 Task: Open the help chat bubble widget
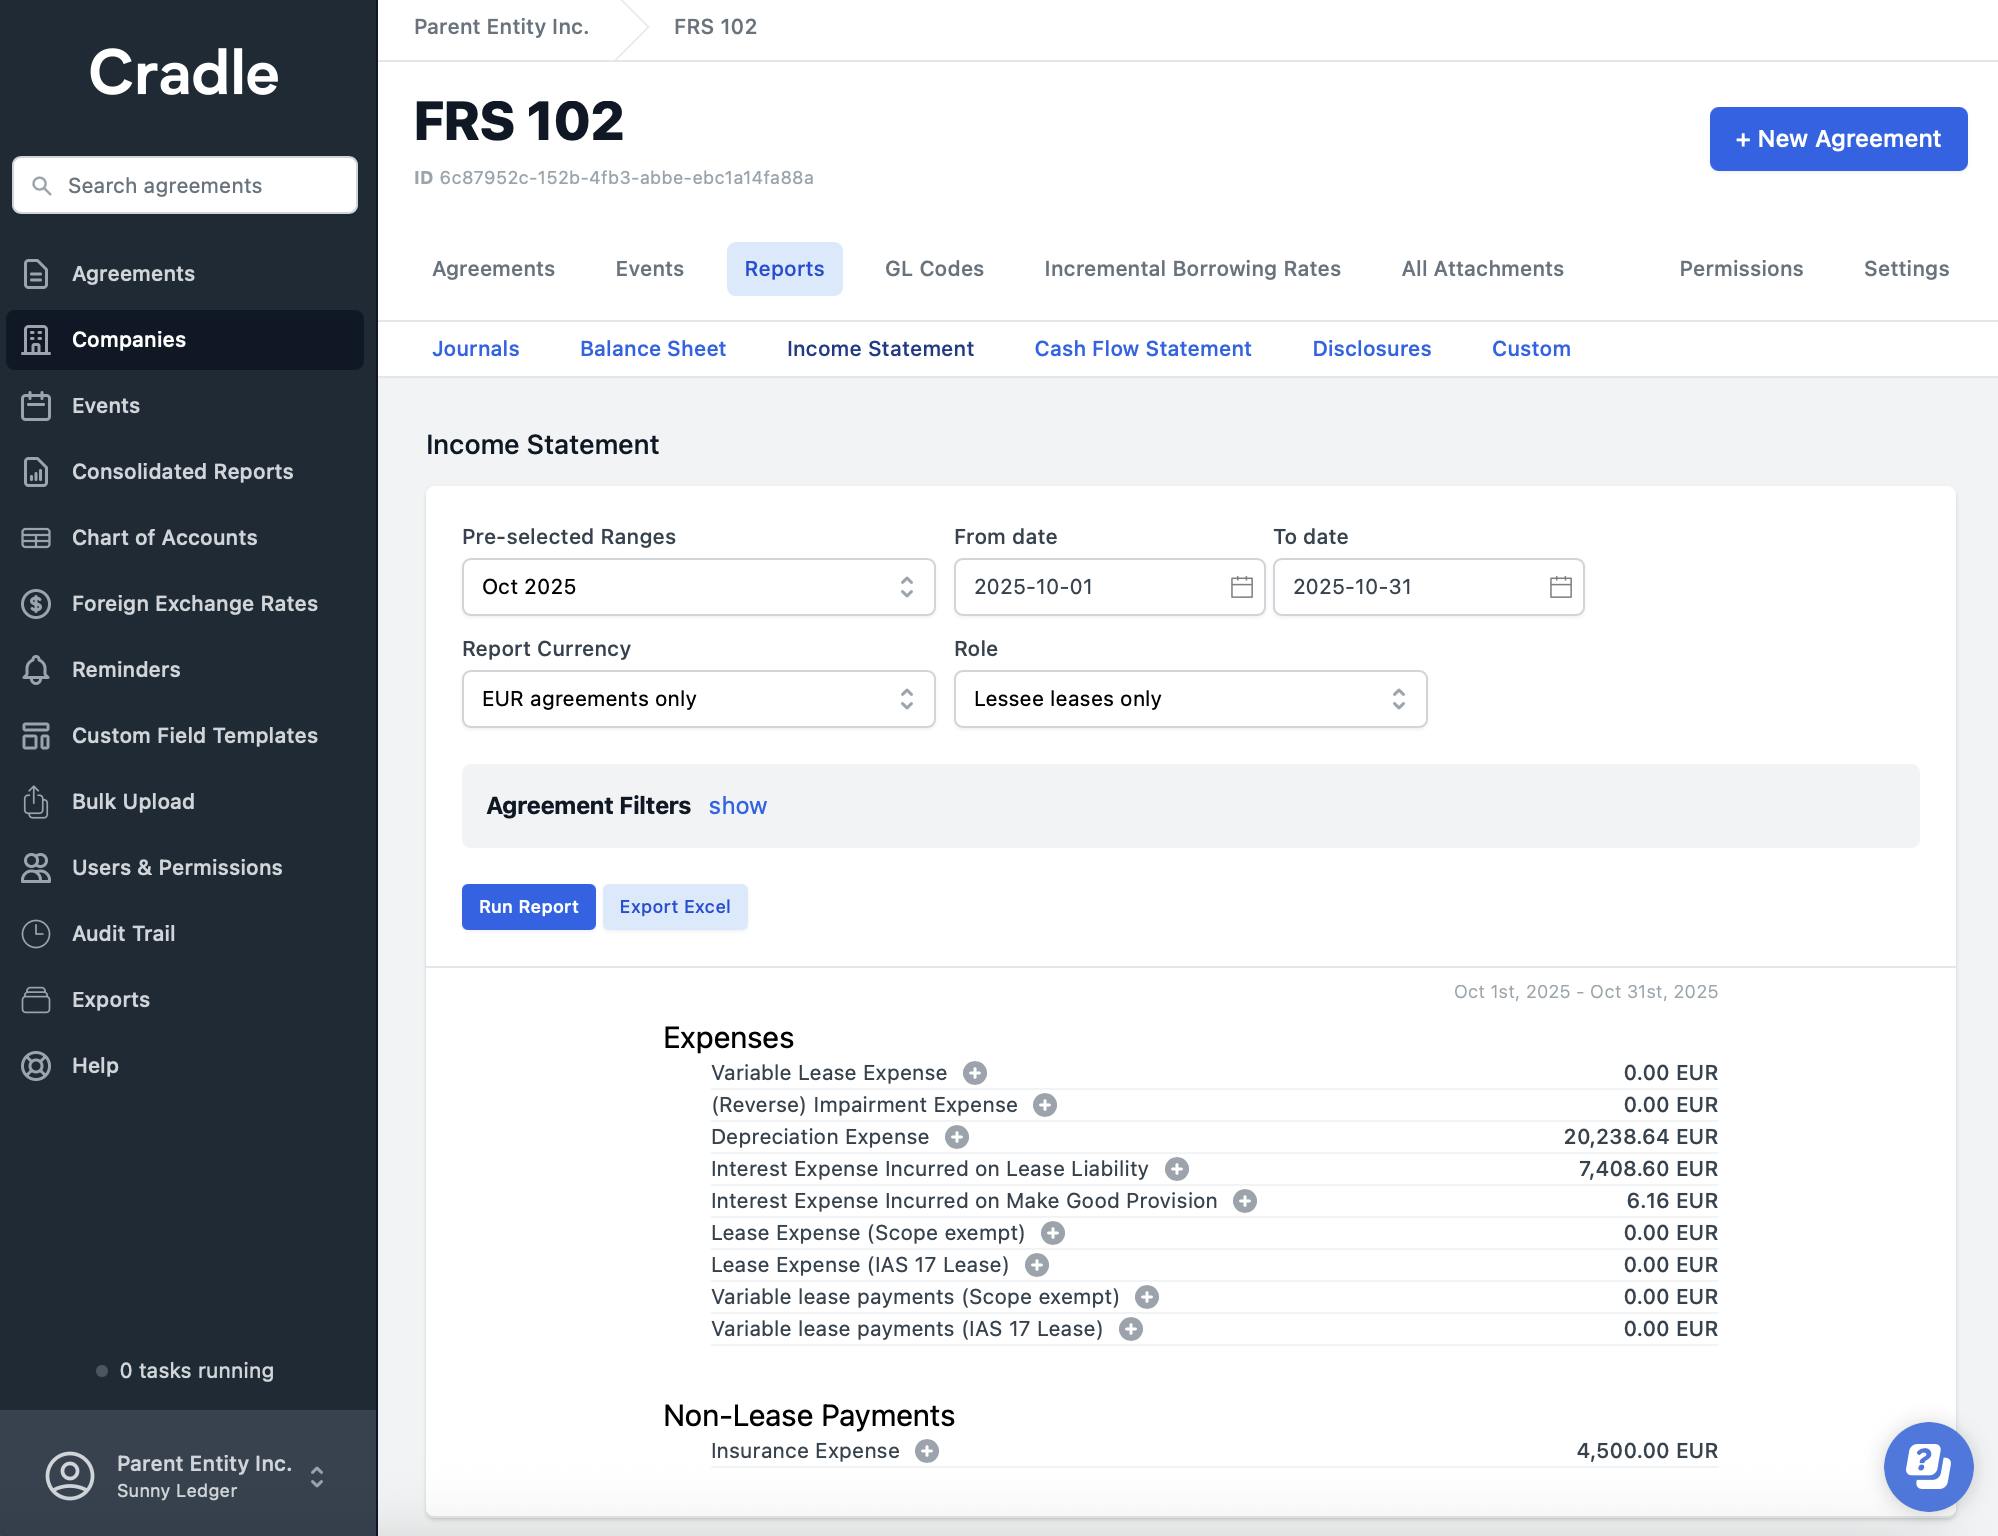[1927, 1466]
